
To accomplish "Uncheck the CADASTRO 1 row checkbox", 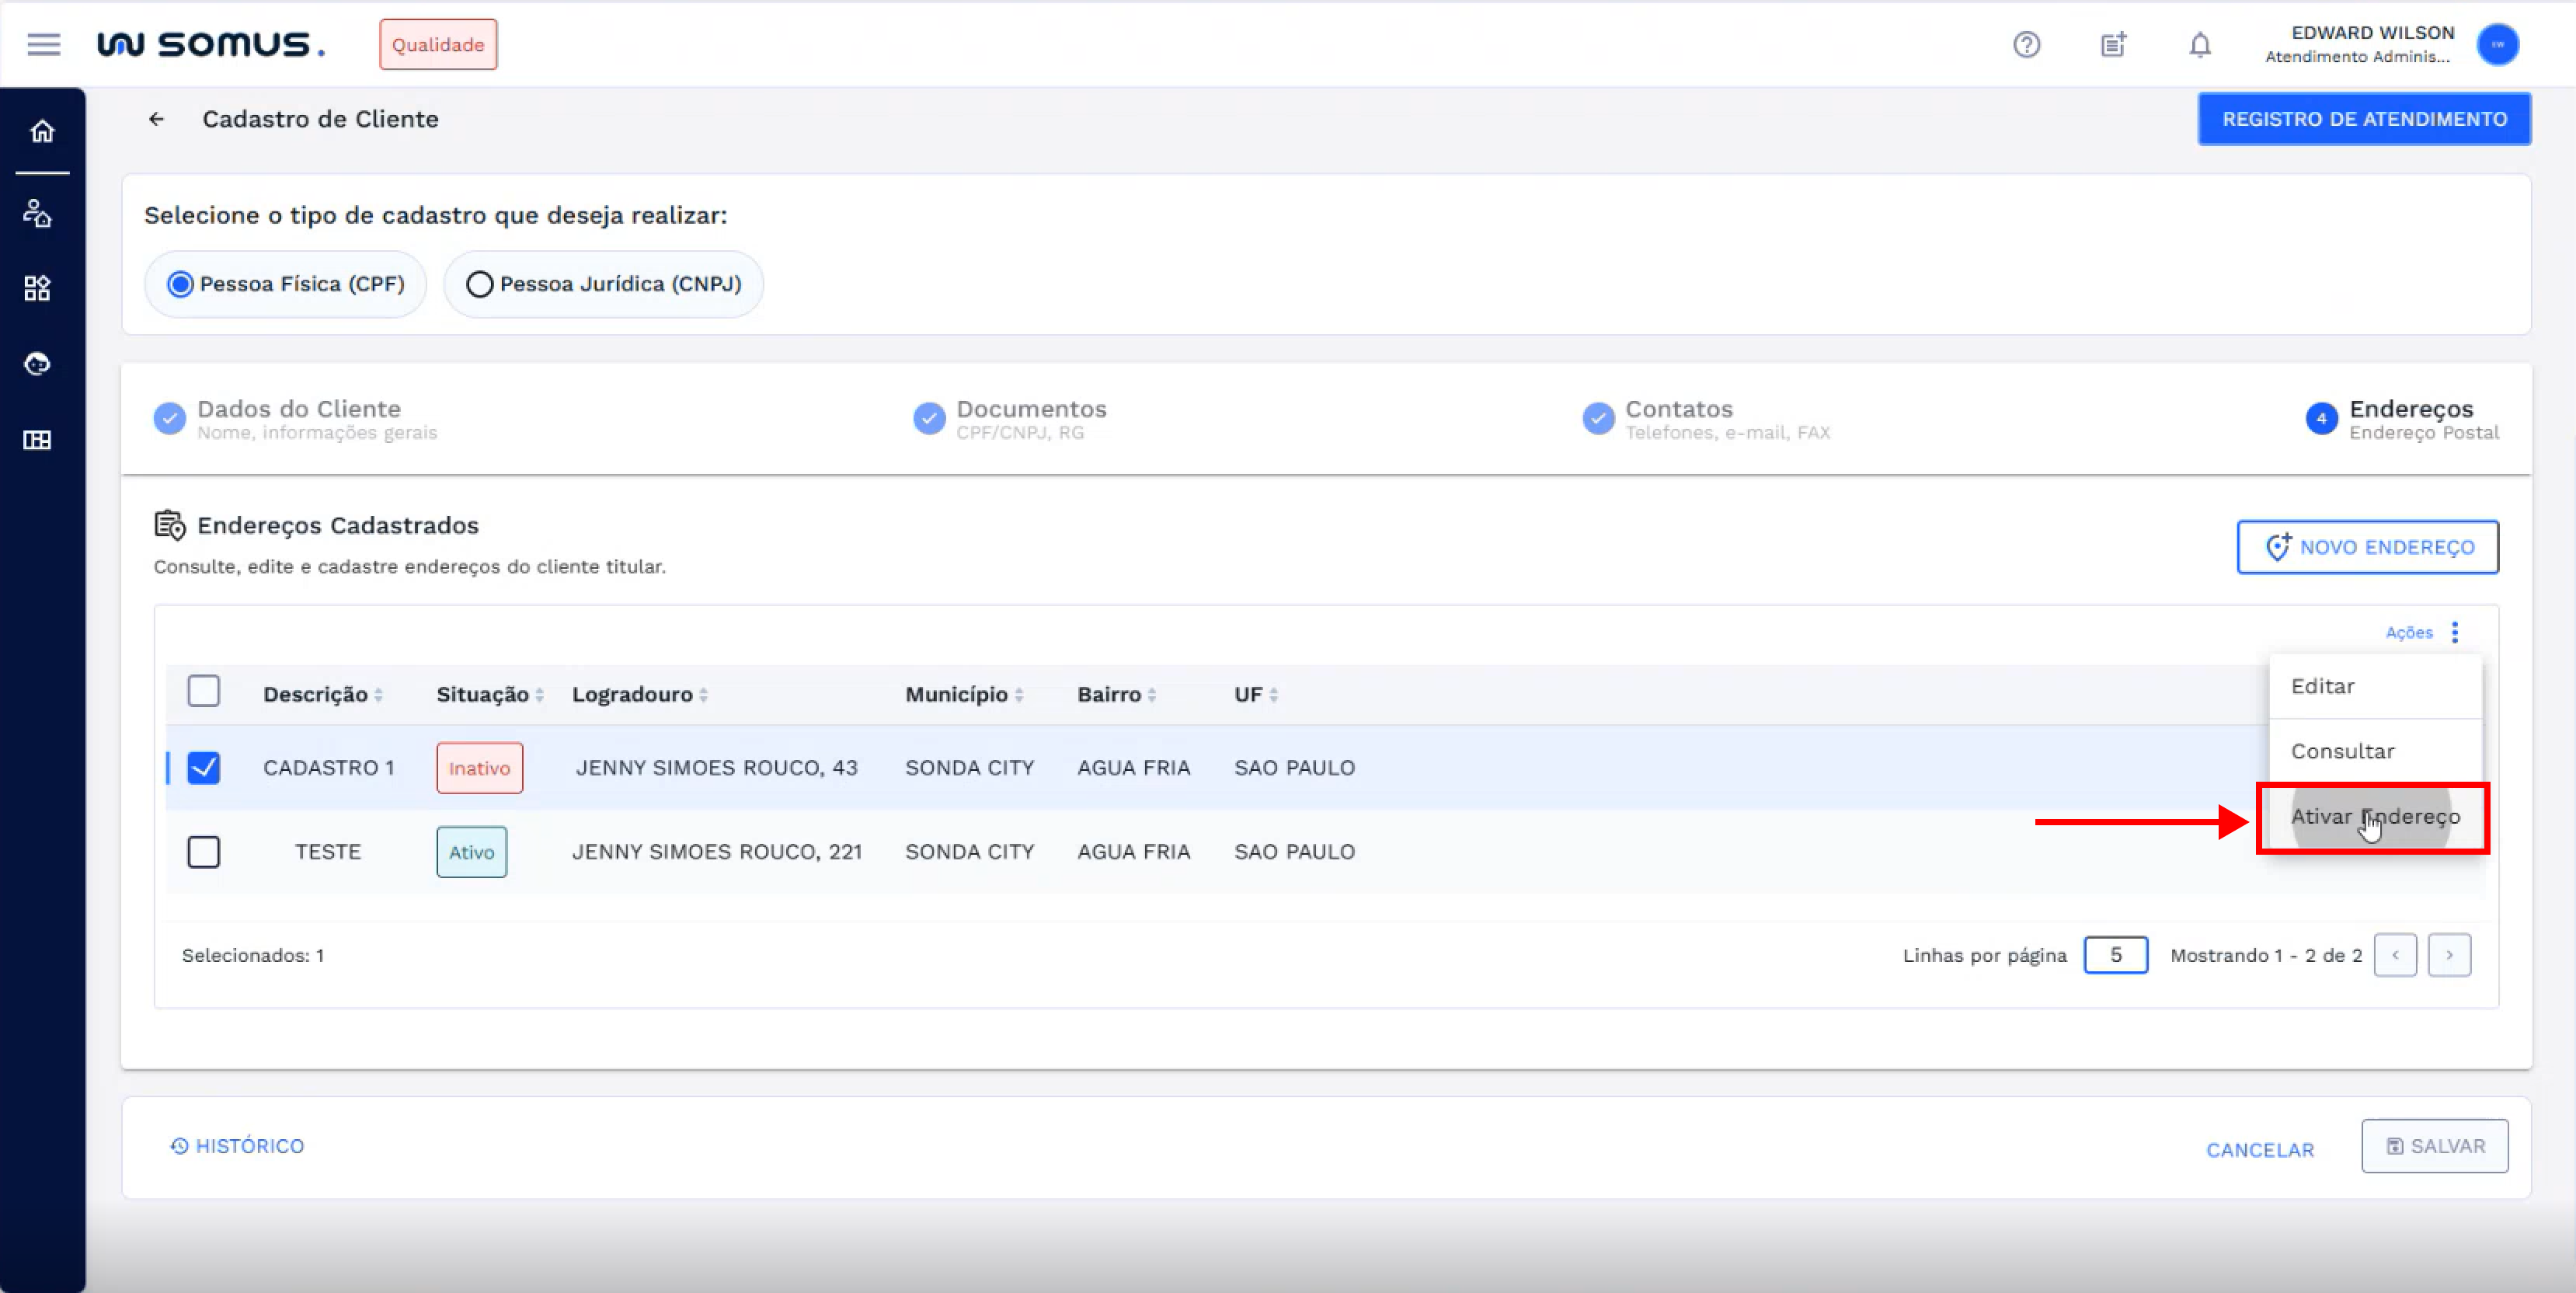I will click(203, 768).
